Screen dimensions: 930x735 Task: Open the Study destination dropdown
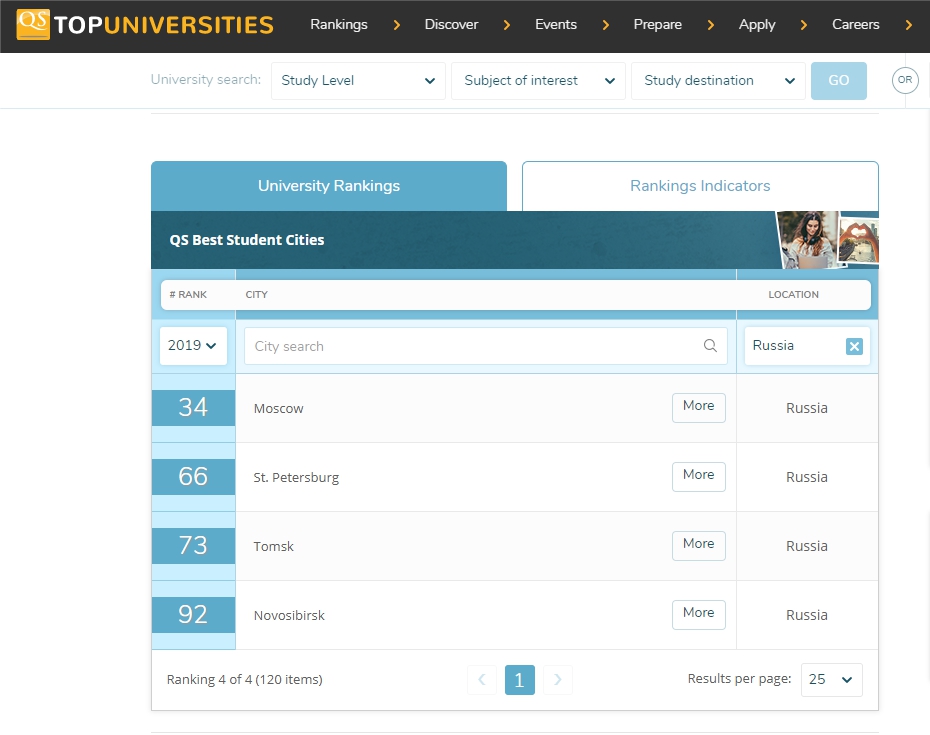coord(718,81)
